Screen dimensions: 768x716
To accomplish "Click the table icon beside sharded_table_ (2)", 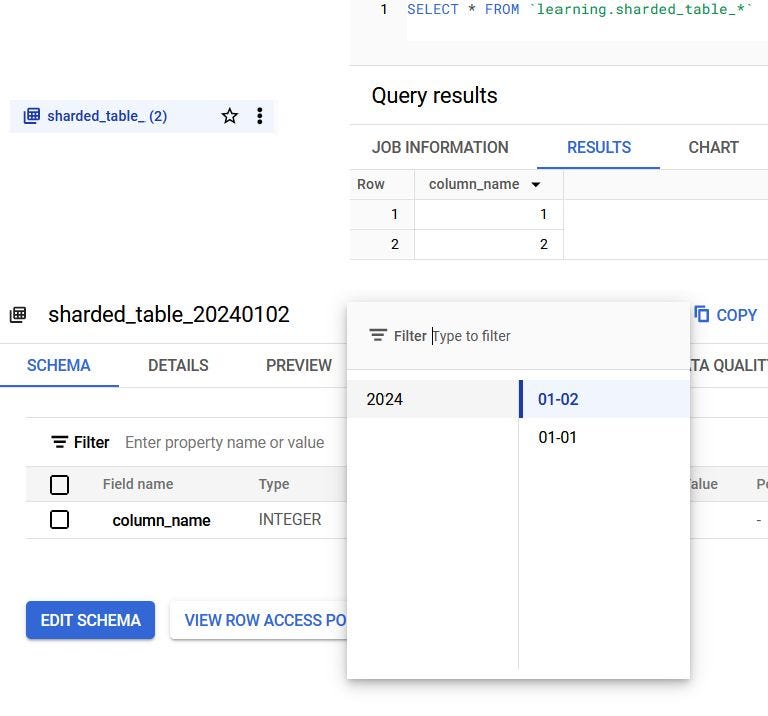I will pos(32,116).
